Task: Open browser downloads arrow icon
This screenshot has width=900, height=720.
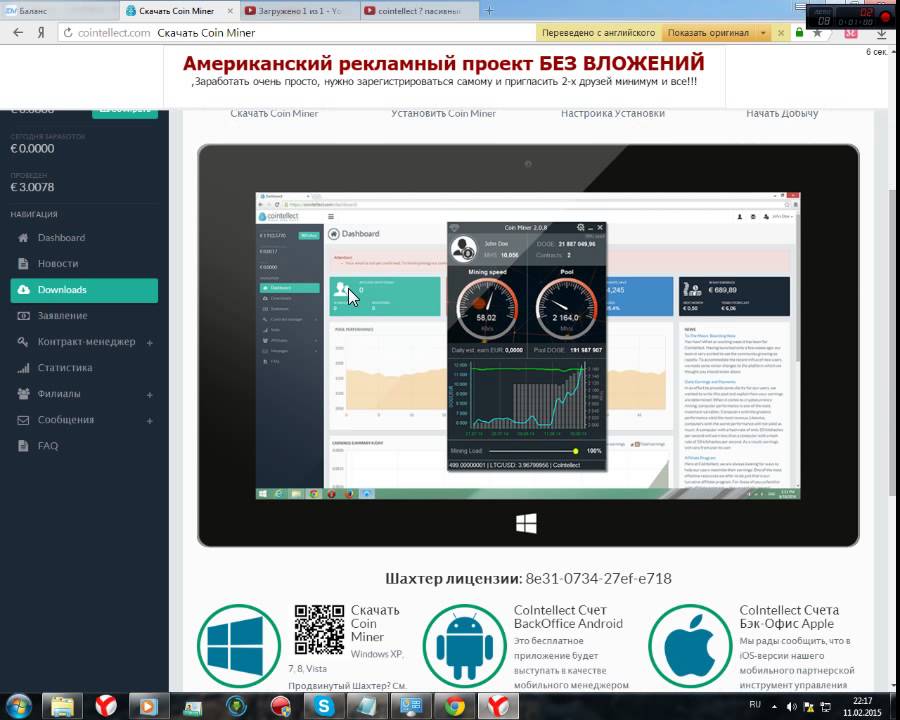Action: pyautogui.click(x=881, y=34)
